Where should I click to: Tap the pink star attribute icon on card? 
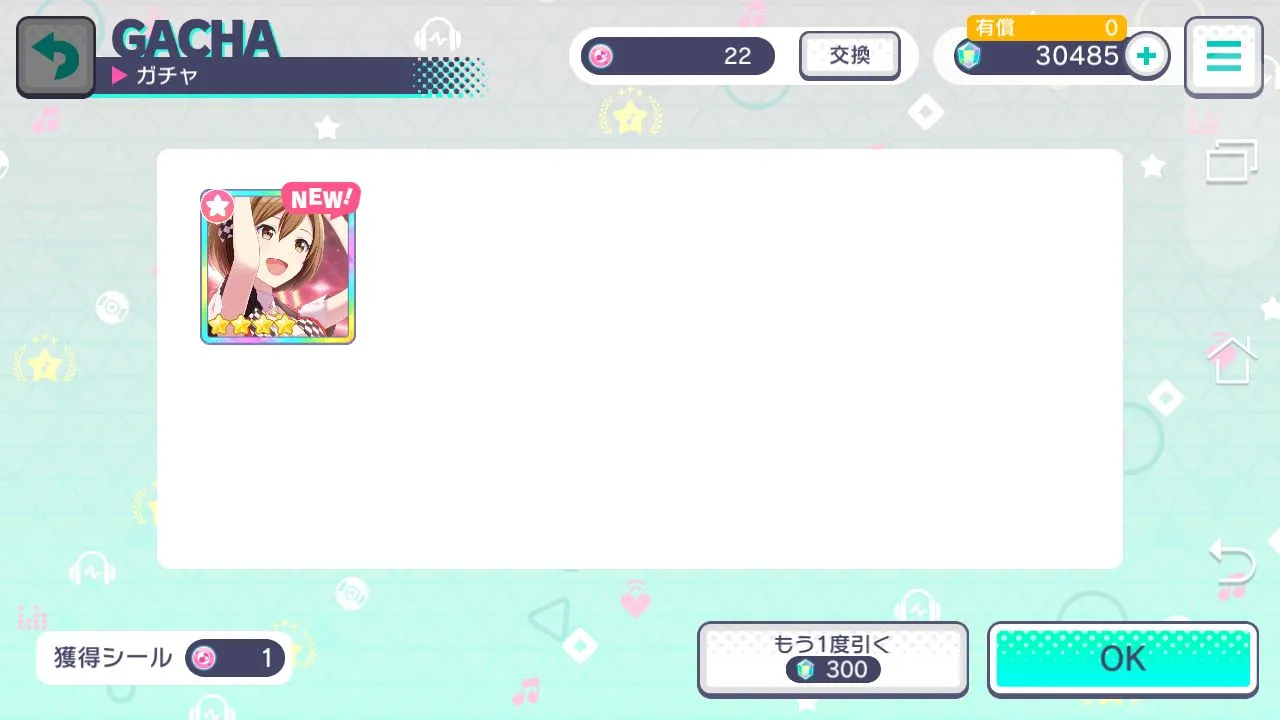pyautogui.click(x=217, y=207)
